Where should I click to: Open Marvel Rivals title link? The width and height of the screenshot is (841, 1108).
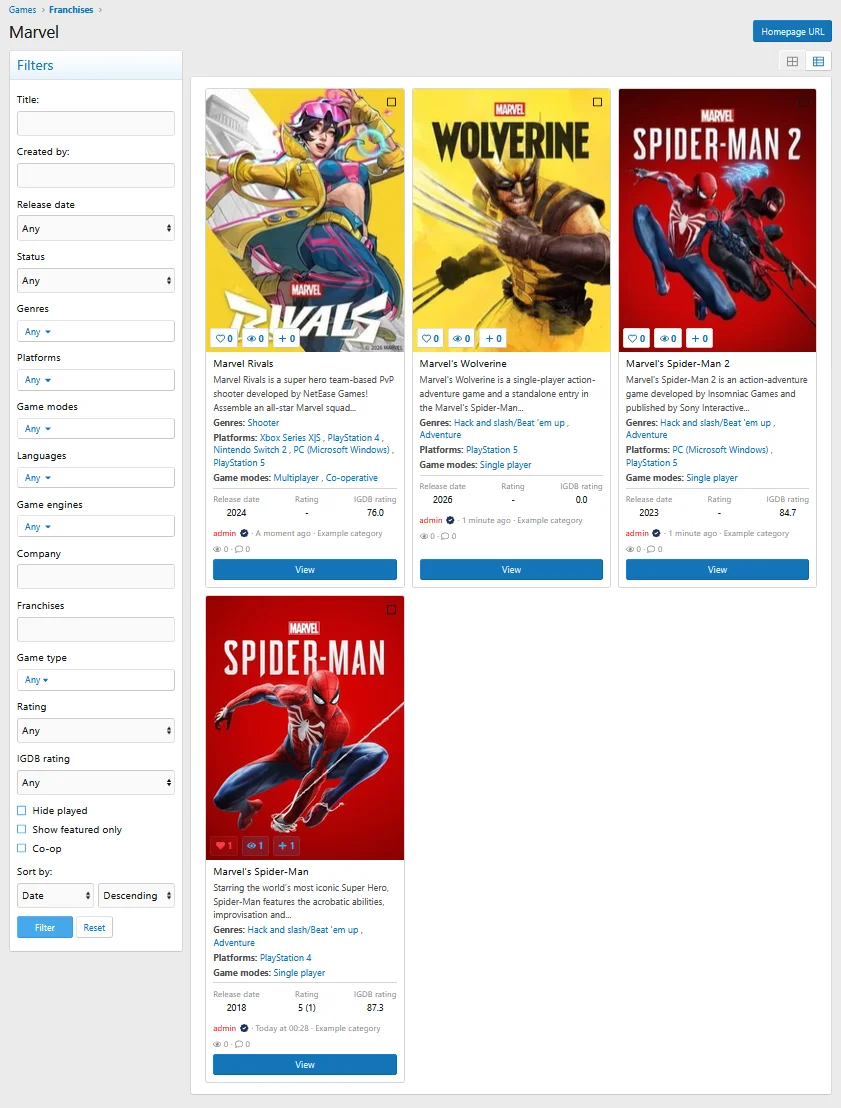[243, 364]
